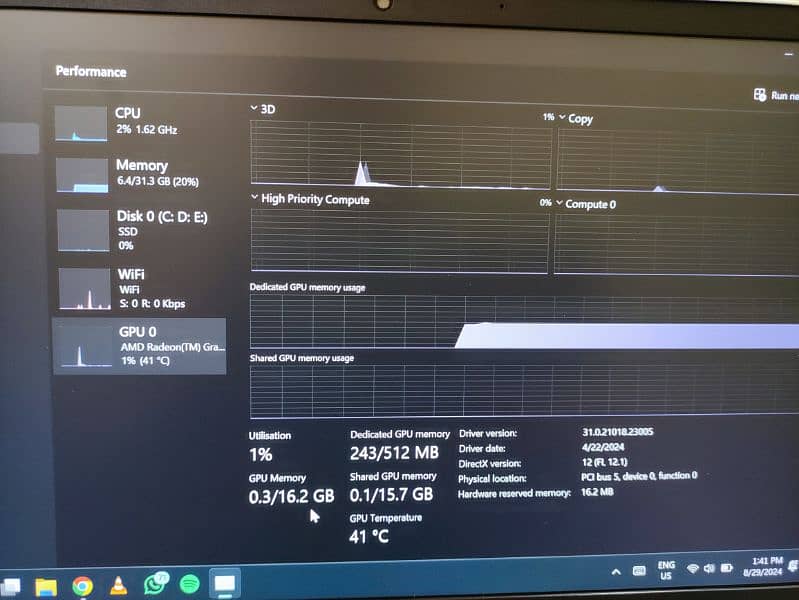Image resolution: width=799 pixels, height=600 pixels.
Task: Click the Task Manager taskbar icon
Action: tap(225, 583)
